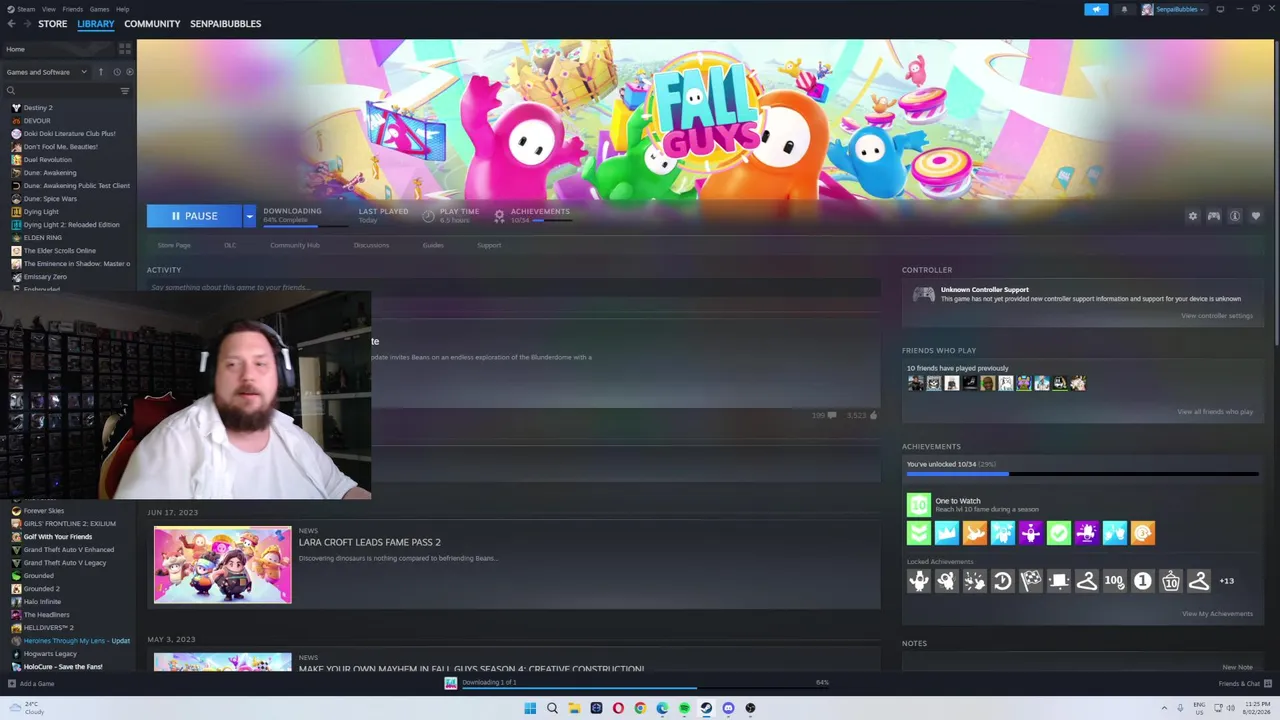Viewport: 1280px width, 720px height.
Task: Click Add a Game
Action: (x=31, y=684)
